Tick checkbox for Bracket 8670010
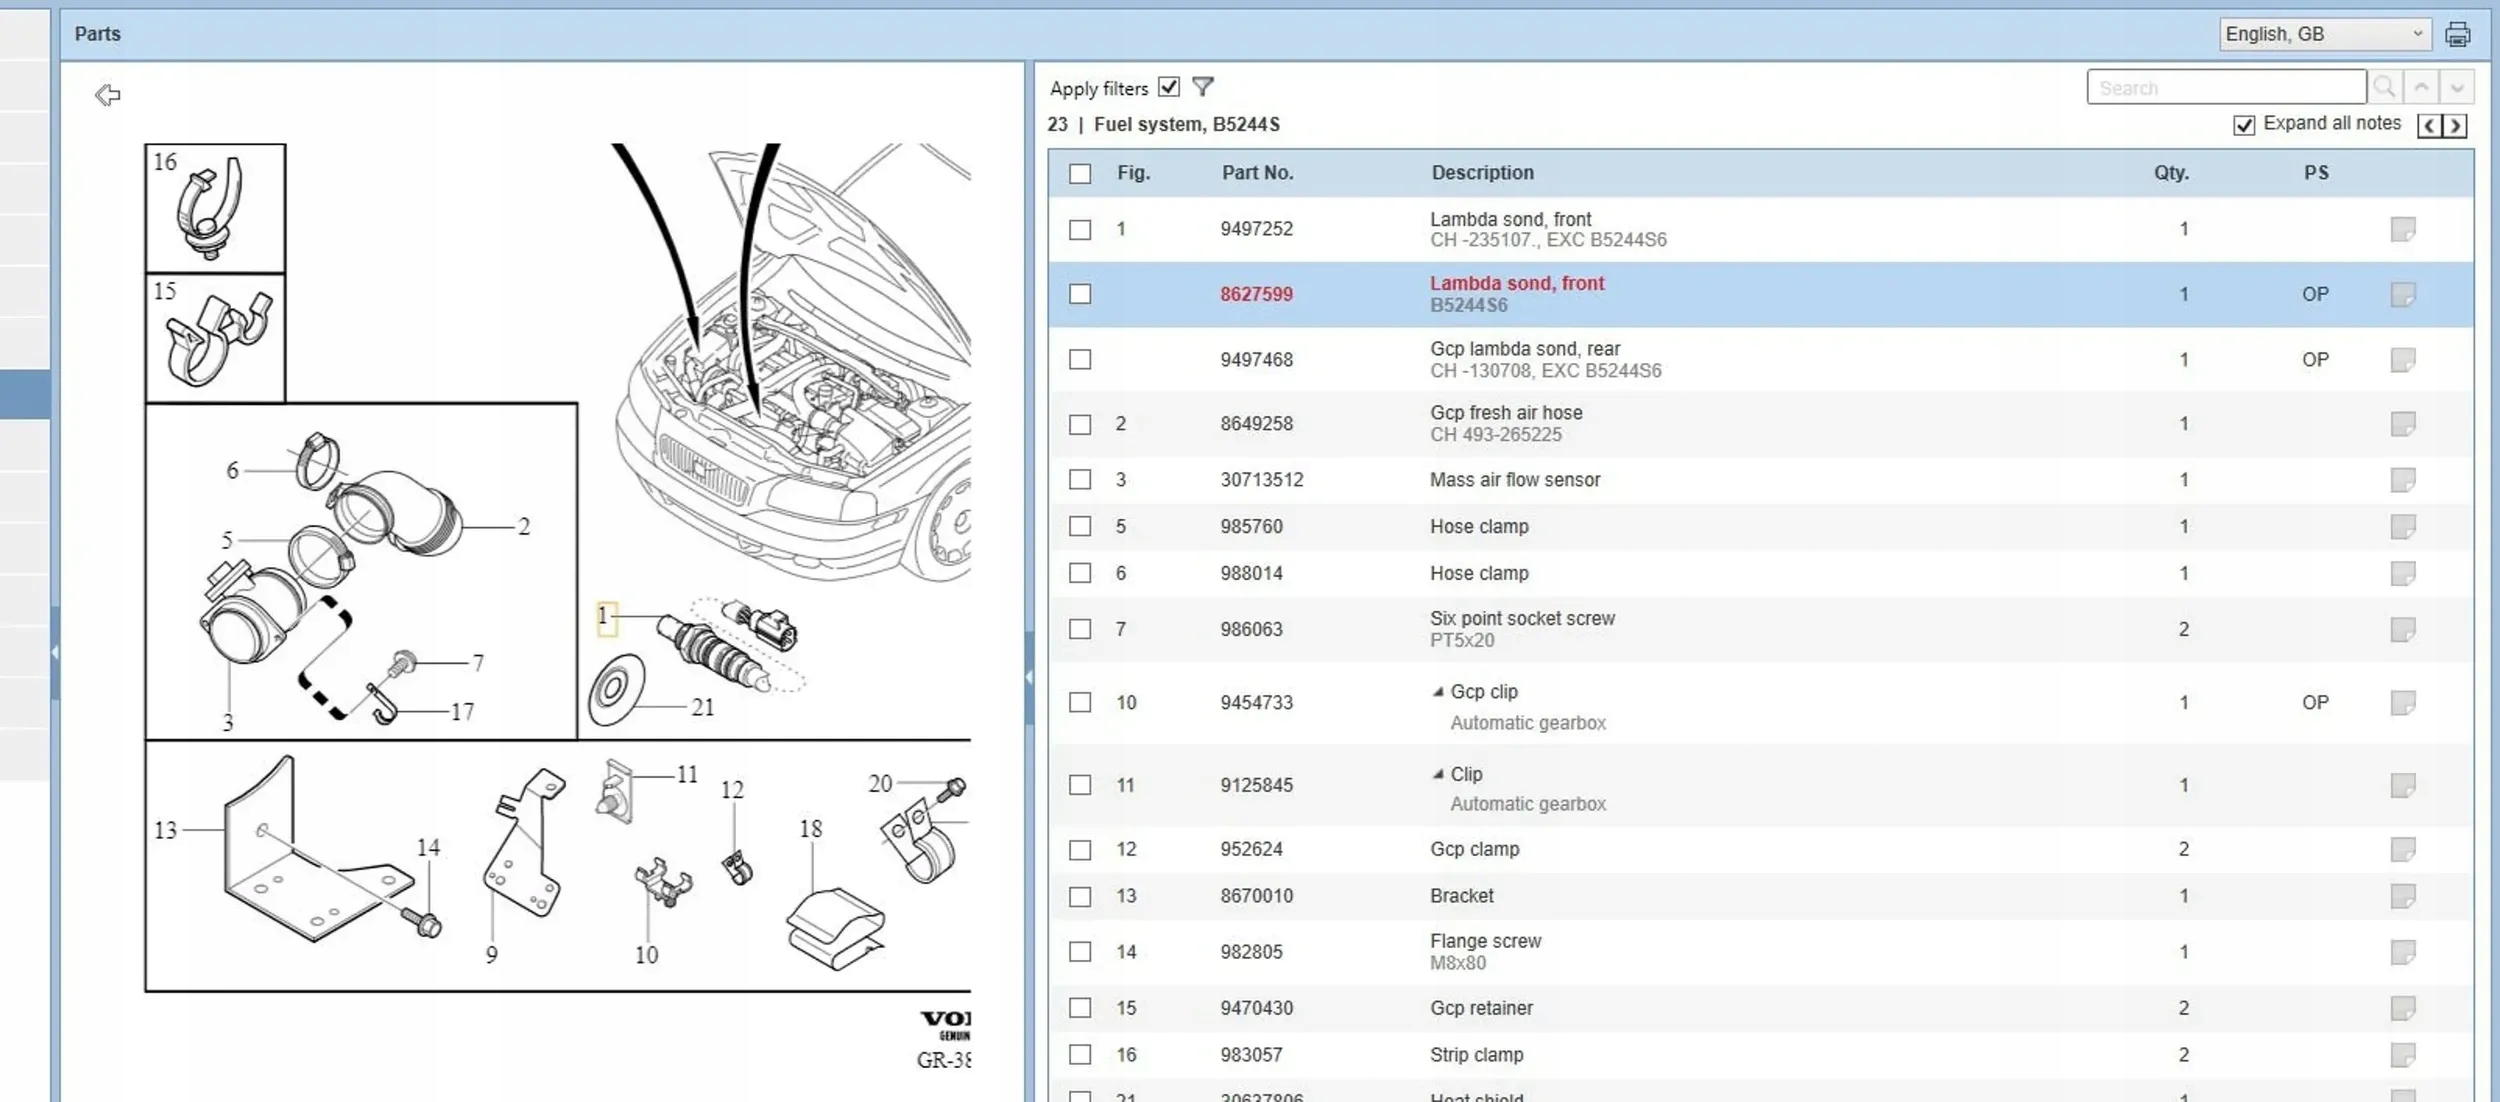Viewport: 2500px width, 1102px height. (x=1080, y=896)
